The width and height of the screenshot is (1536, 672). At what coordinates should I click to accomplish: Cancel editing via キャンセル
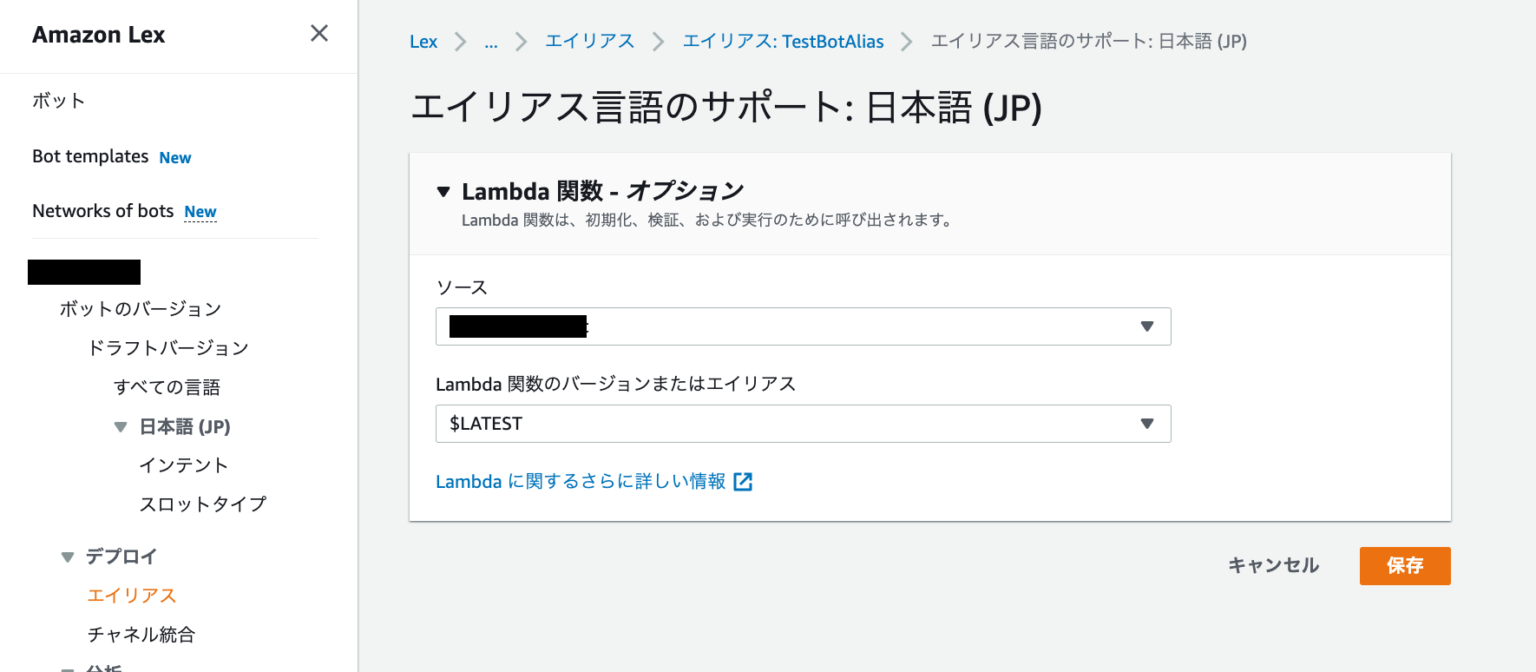[1272, 565]
